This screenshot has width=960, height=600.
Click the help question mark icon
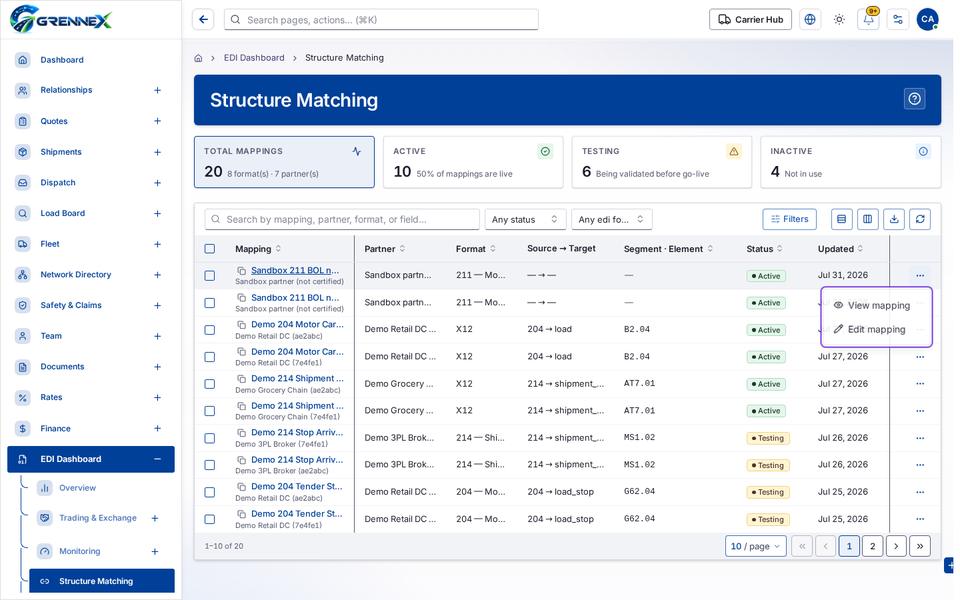[914, 99]
